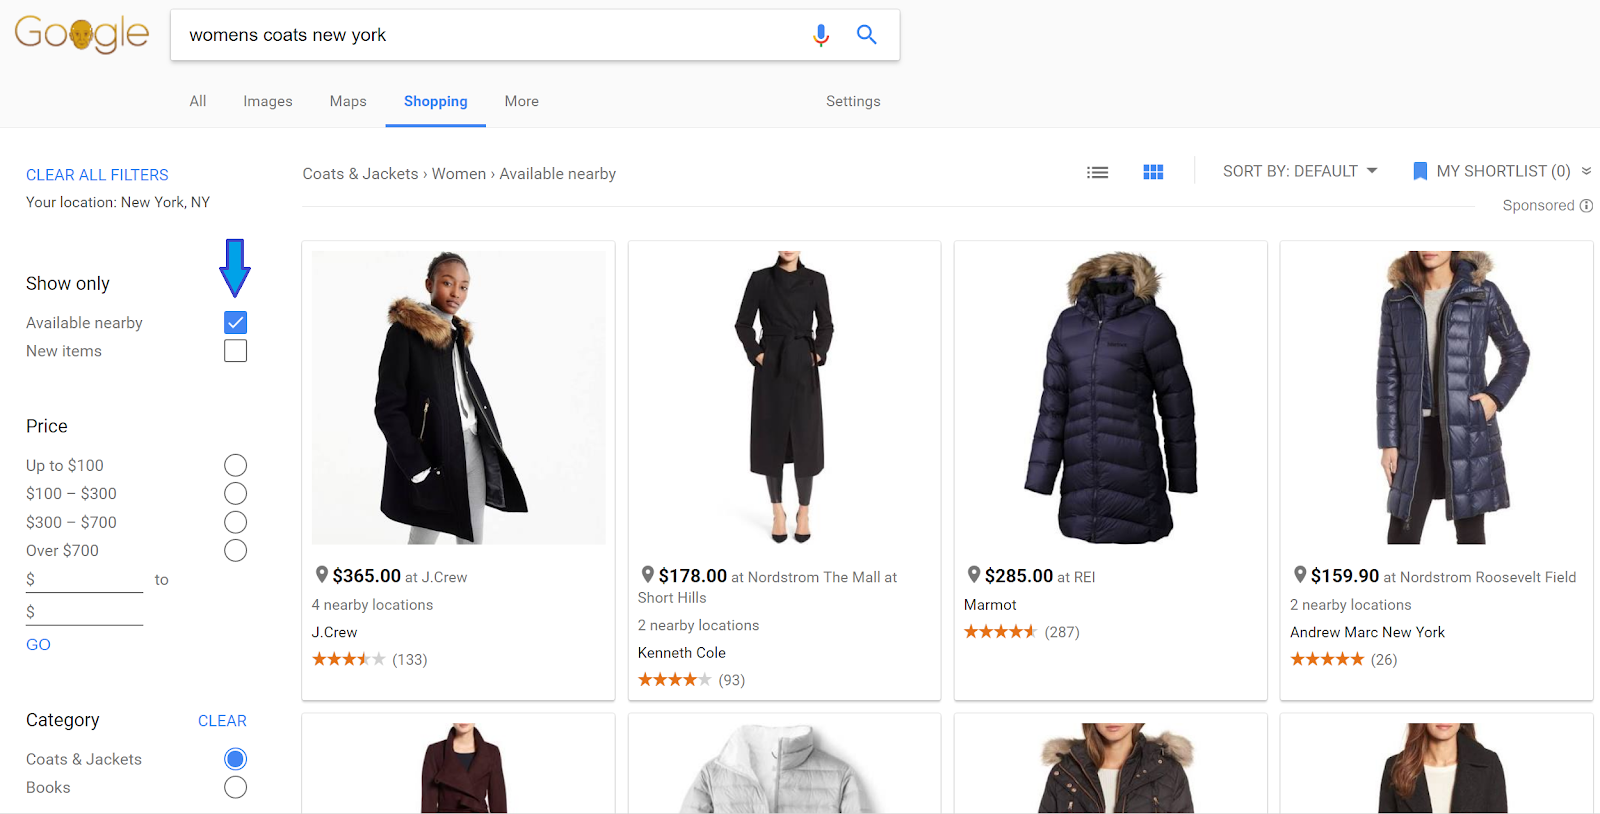Select $300 – $700 price range
The width and height of the screenshot is (1600, 814).
(x=235, y=522)
